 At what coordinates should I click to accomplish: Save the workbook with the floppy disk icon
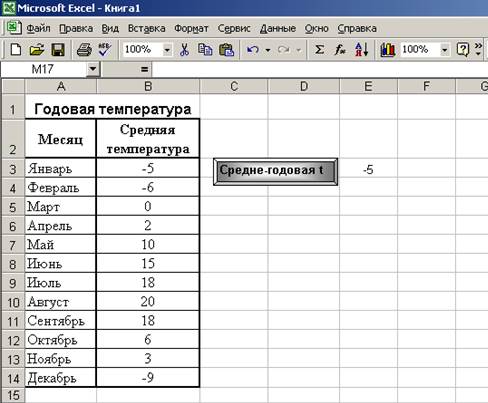pyautogui.click(x=58, y=50)
